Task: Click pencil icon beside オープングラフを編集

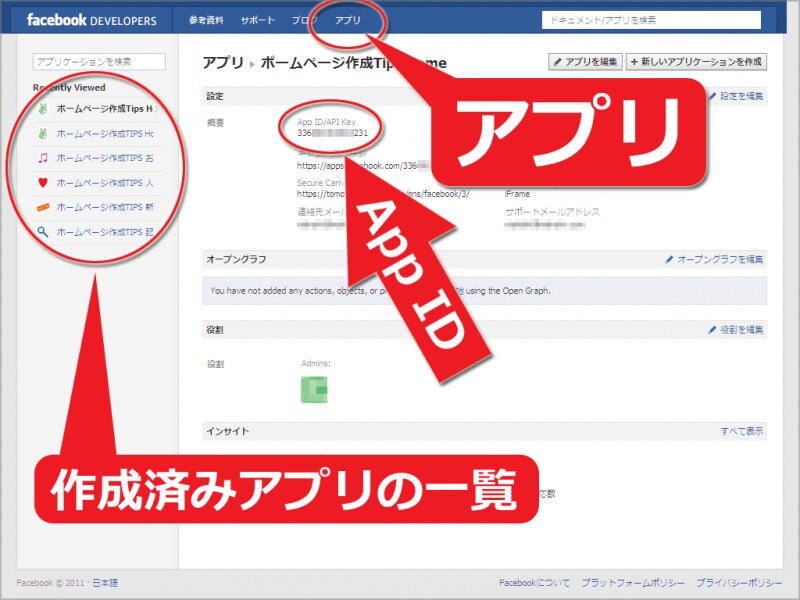Action: click(x=669, y=259)
